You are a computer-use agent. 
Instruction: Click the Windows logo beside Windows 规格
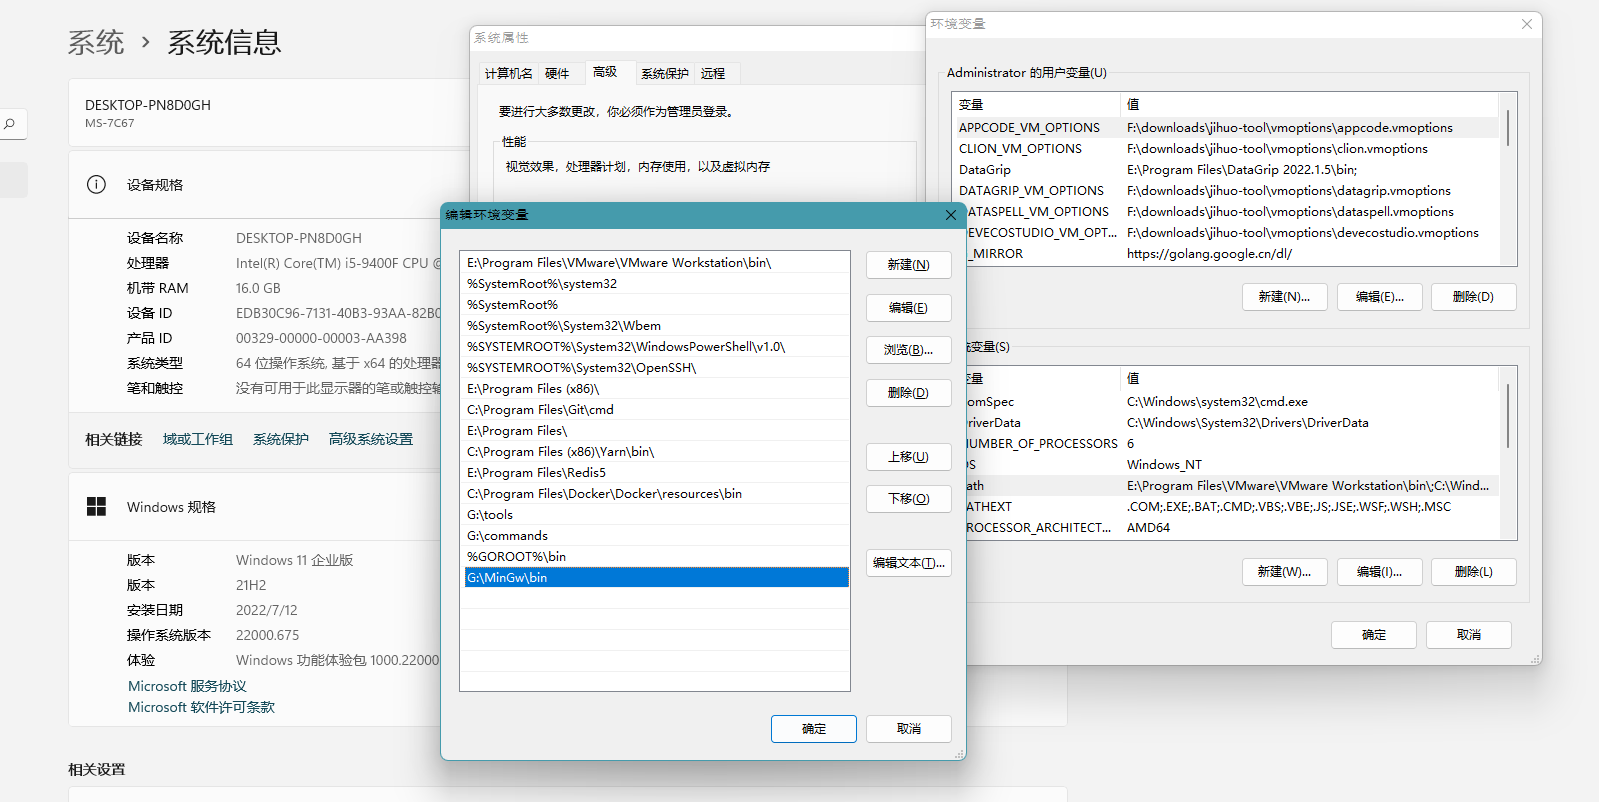(96, 507)
